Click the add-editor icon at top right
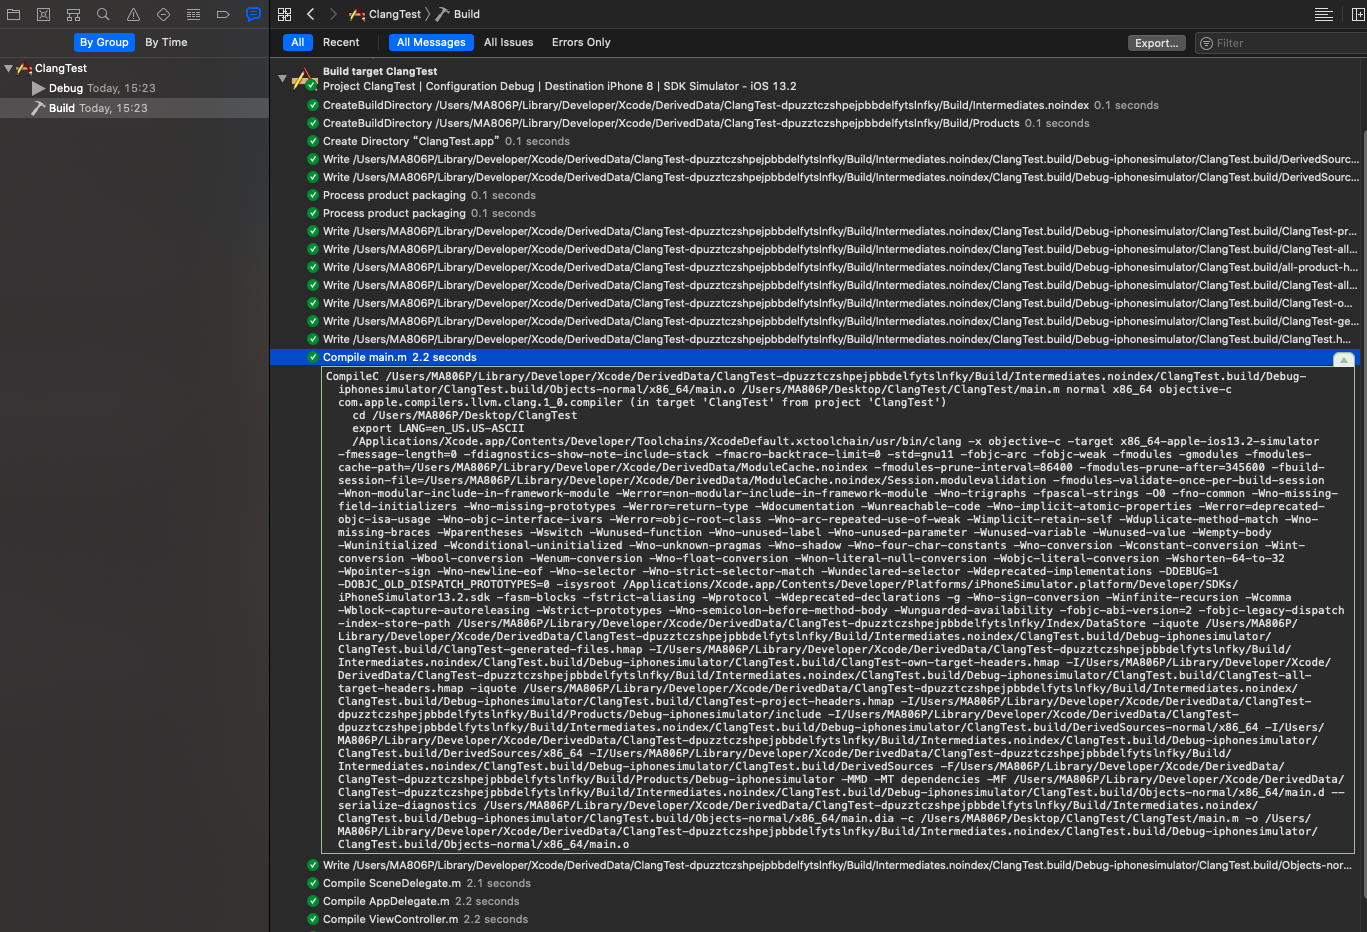Viewport: 1367px width, 932px height. [1358, 14]
